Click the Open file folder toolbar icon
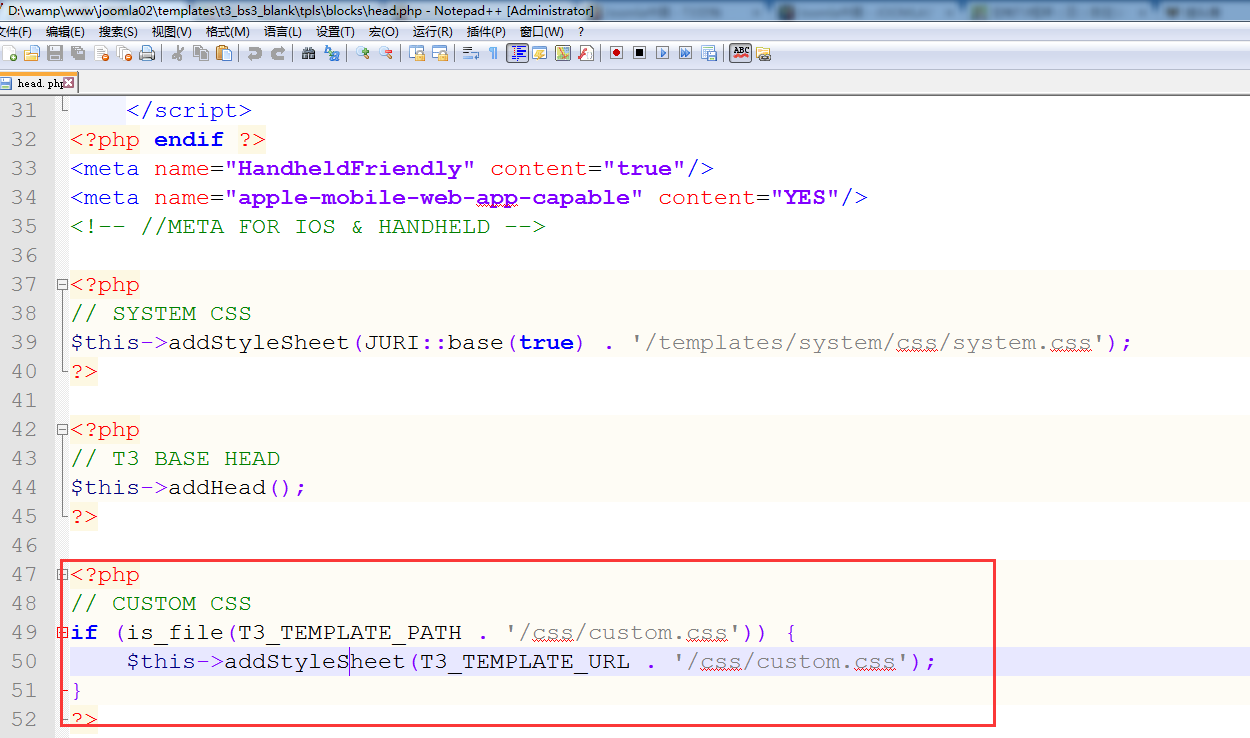 click(x=32, y=53)
